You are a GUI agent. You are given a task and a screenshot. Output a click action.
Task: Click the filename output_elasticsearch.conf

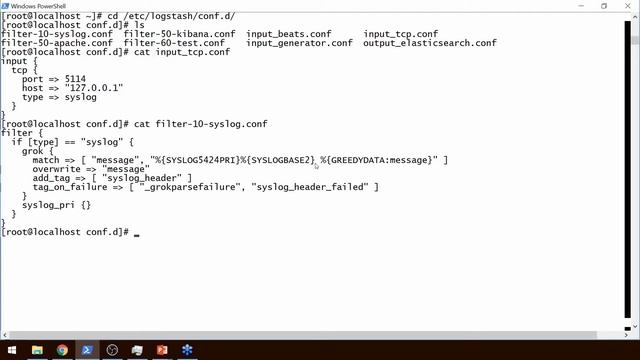[430, 43]
